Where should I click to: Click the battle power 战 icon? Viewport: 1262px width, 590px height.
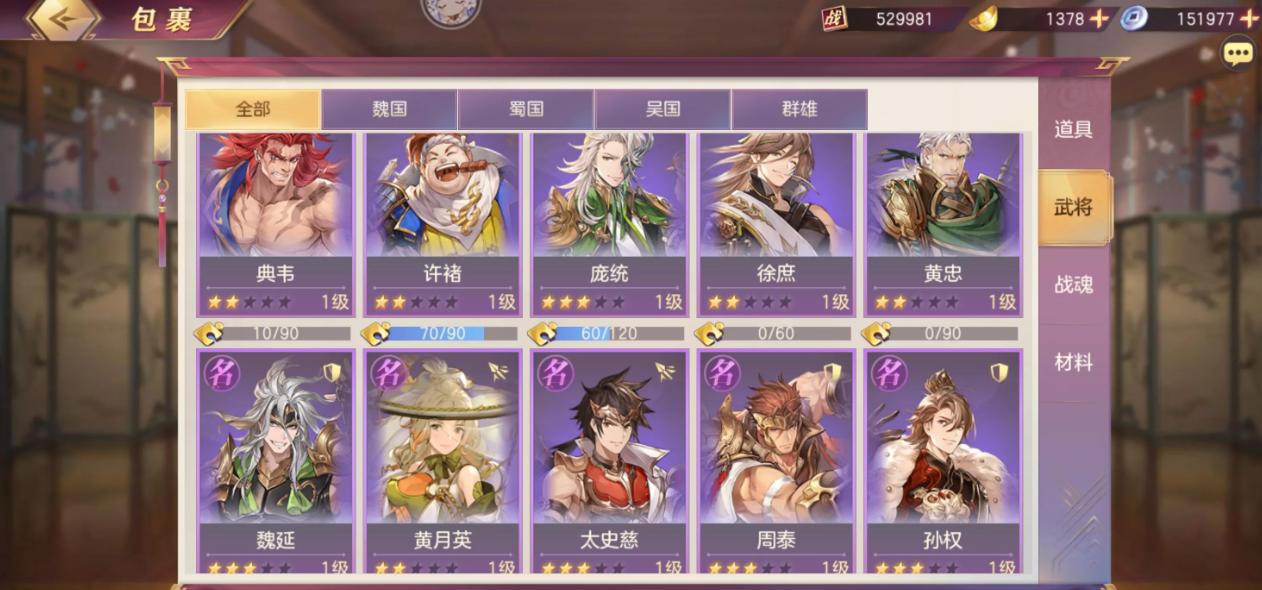click(835, 18)
